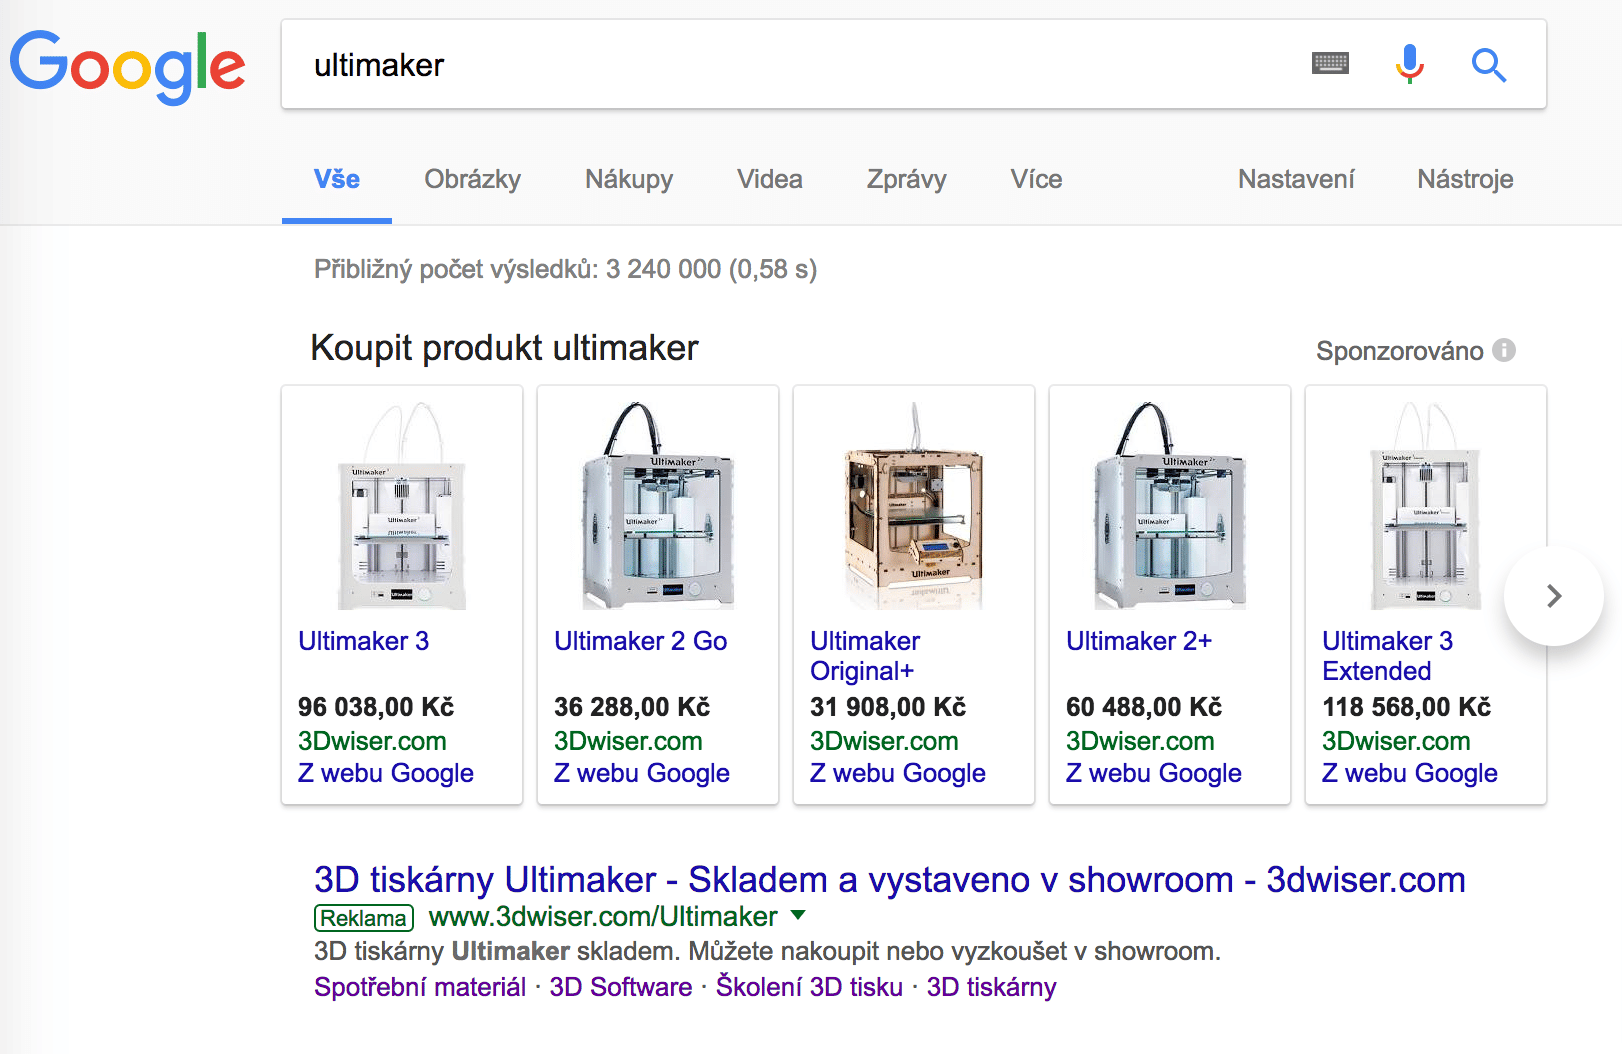Open the 3D tiskárny Ultimaker ad headline
Viewport: 1622px width, 1054px height.
coord(889,880)
